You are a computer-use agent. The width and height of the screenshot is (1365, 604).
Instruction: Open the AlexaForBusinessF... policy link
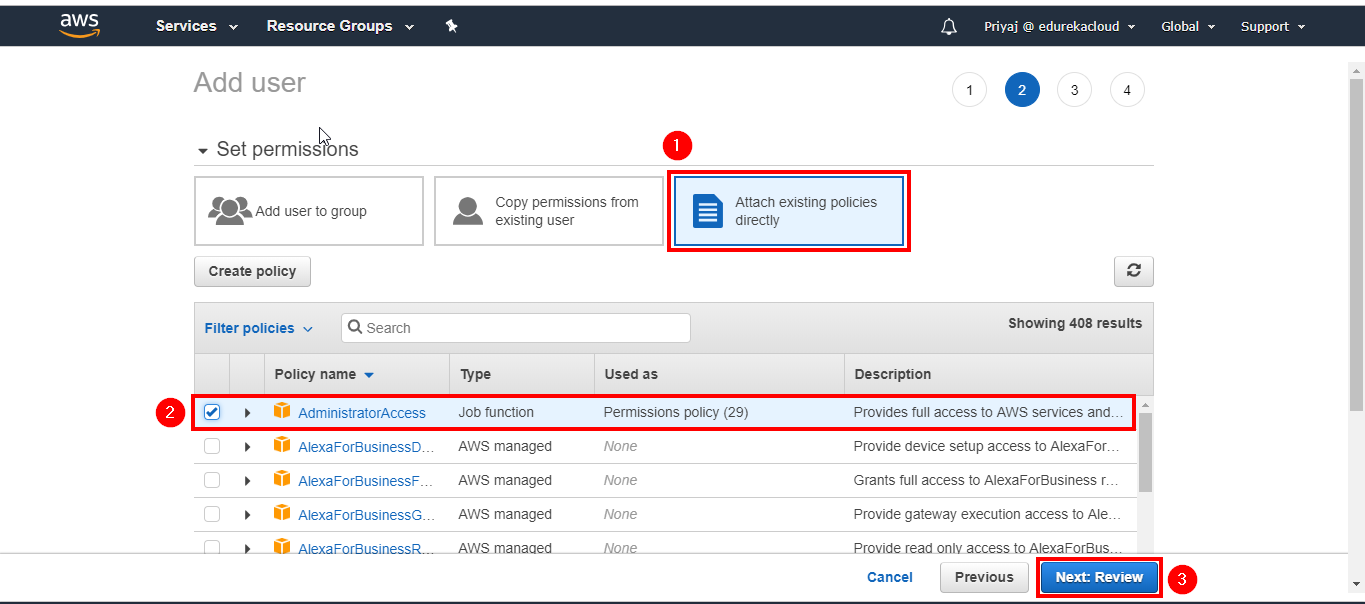[366, 481]
